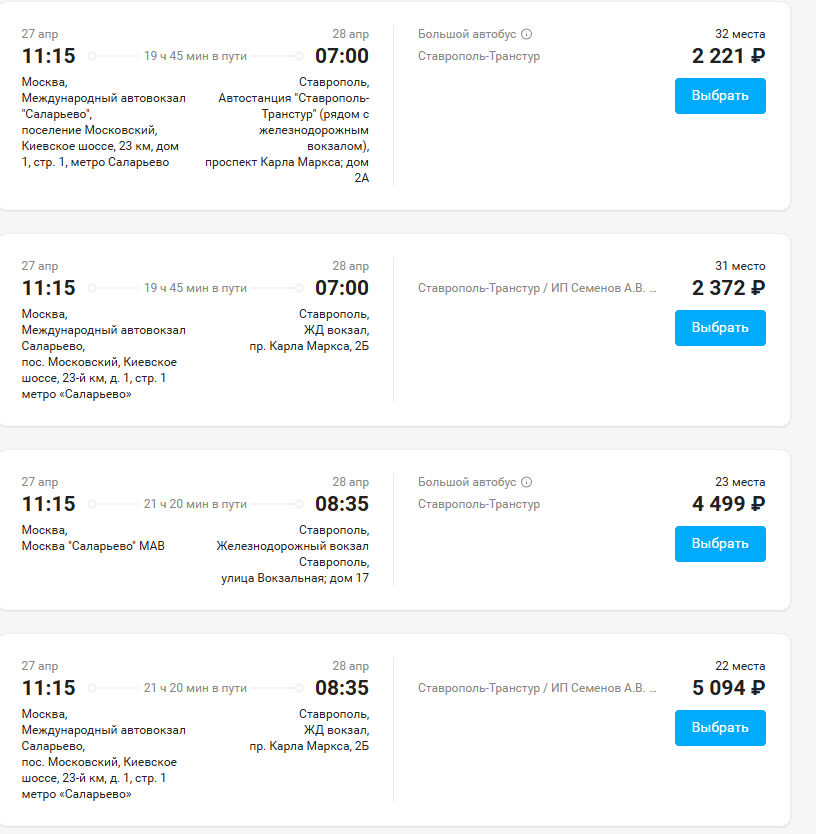816x834 pixels.
Task: Click "улица Вокзальная; дом 17" arrival address
Action: coord(295,578)
